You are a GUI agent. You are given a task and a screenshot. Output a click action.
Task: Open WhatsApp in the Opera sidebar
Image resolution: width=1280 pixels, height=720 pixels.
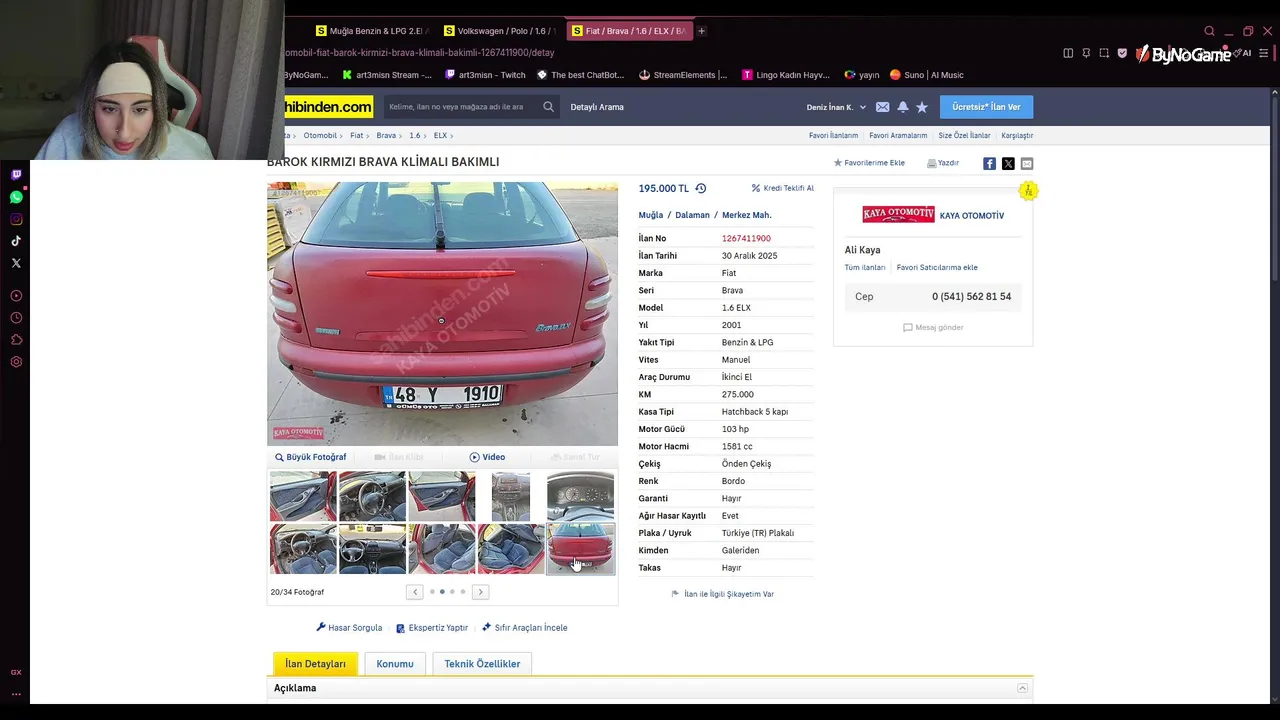click(x=16, y=197)
